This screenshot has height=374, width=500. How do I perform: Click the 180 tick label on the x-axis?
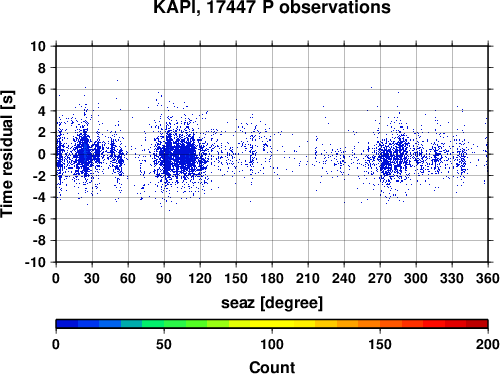pos(272,278)
